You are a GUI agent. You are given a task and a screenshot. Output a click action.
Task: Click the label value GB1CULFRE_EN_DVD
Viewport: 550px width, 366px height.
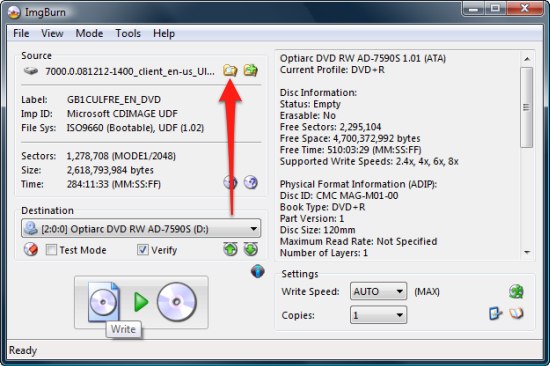point(114,100)
